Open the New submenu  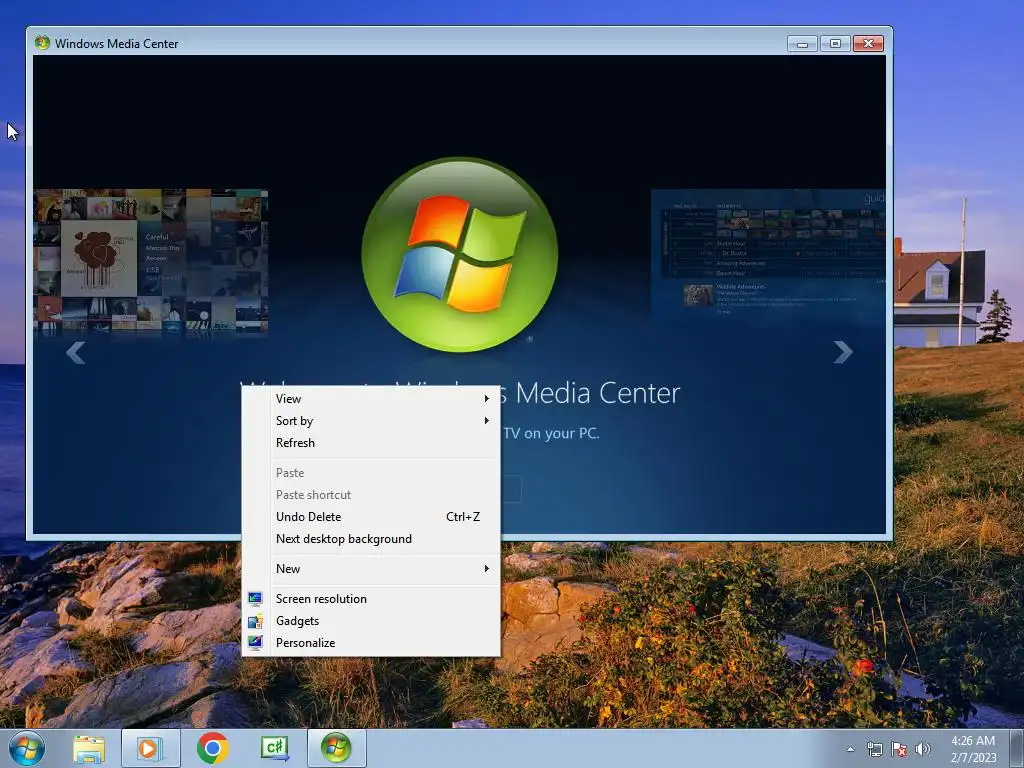[x=371, y=569]
